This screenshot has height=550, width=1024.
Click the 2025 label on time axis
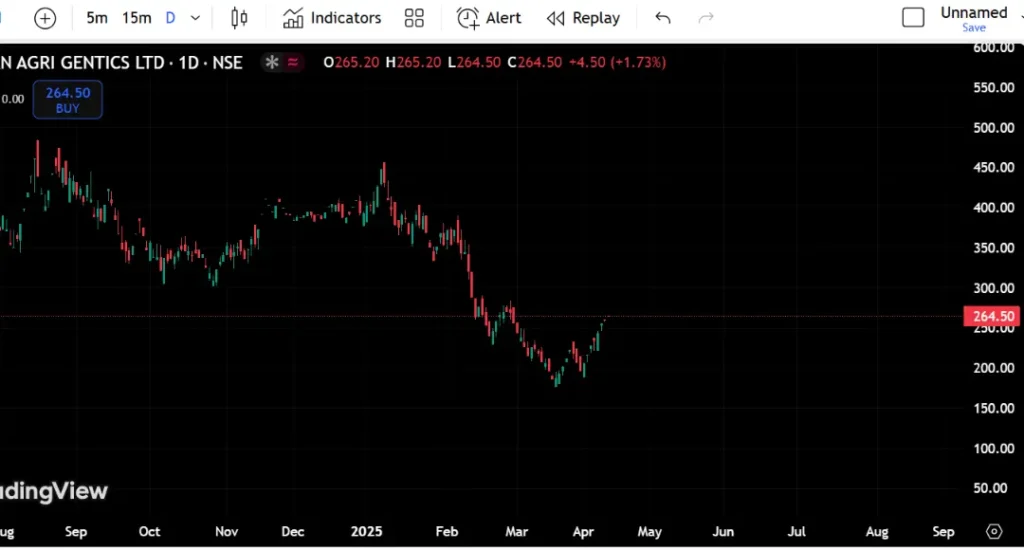[366, 531]
